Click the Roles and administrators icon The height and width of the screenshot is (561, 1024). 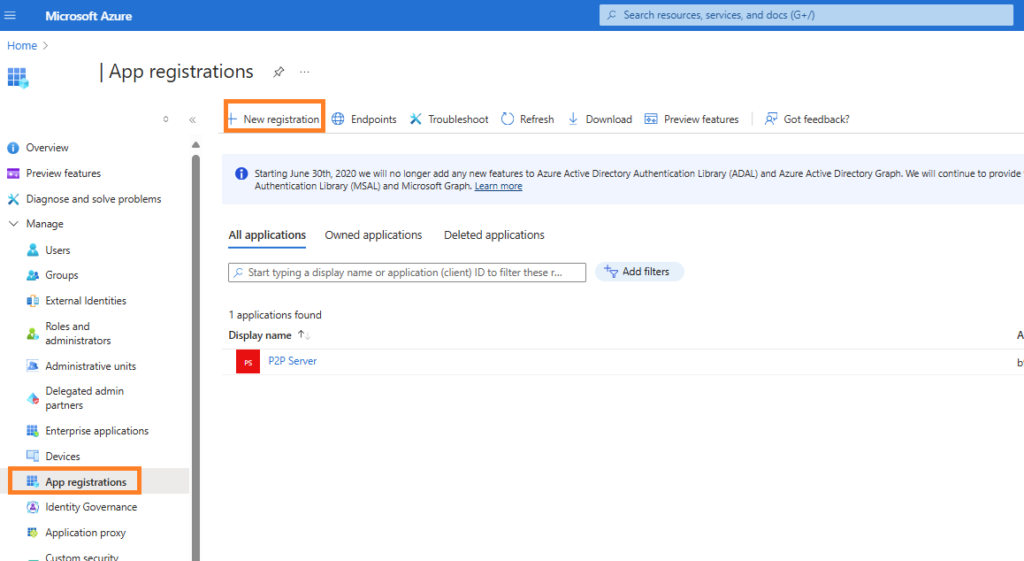click(x=33, y=334)
